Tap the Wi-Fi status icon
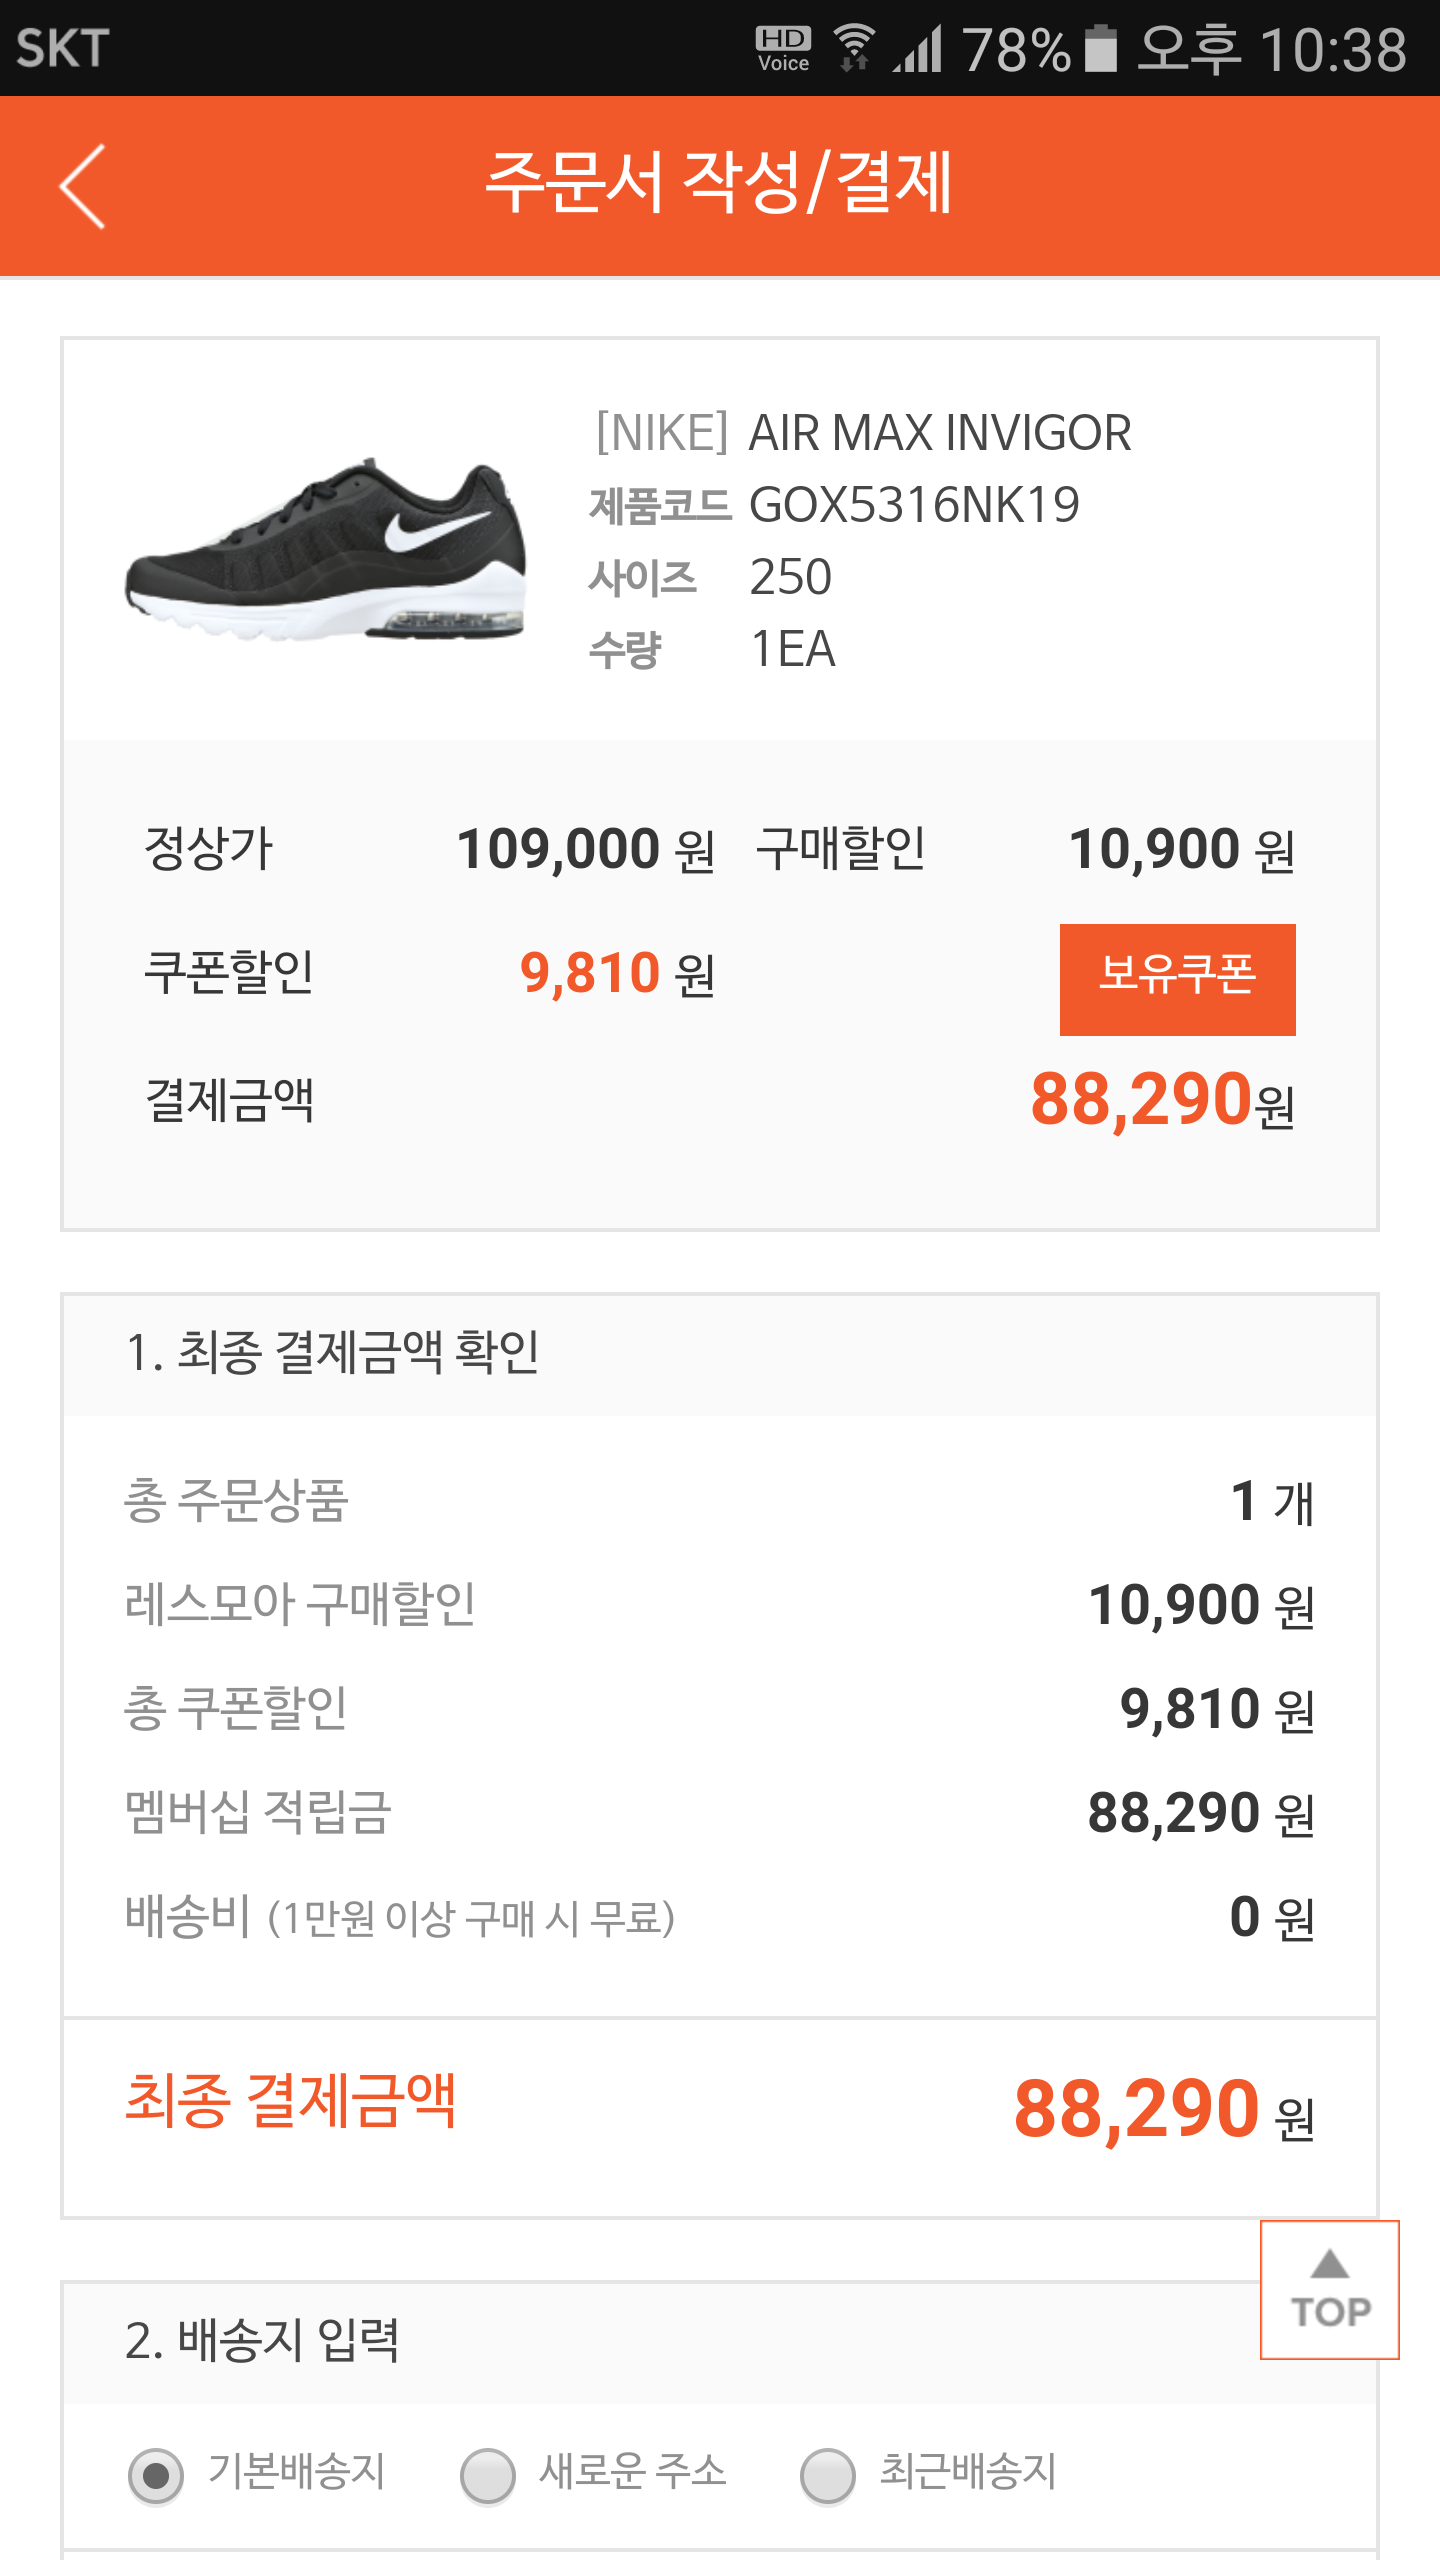 [x=854, y=48]
